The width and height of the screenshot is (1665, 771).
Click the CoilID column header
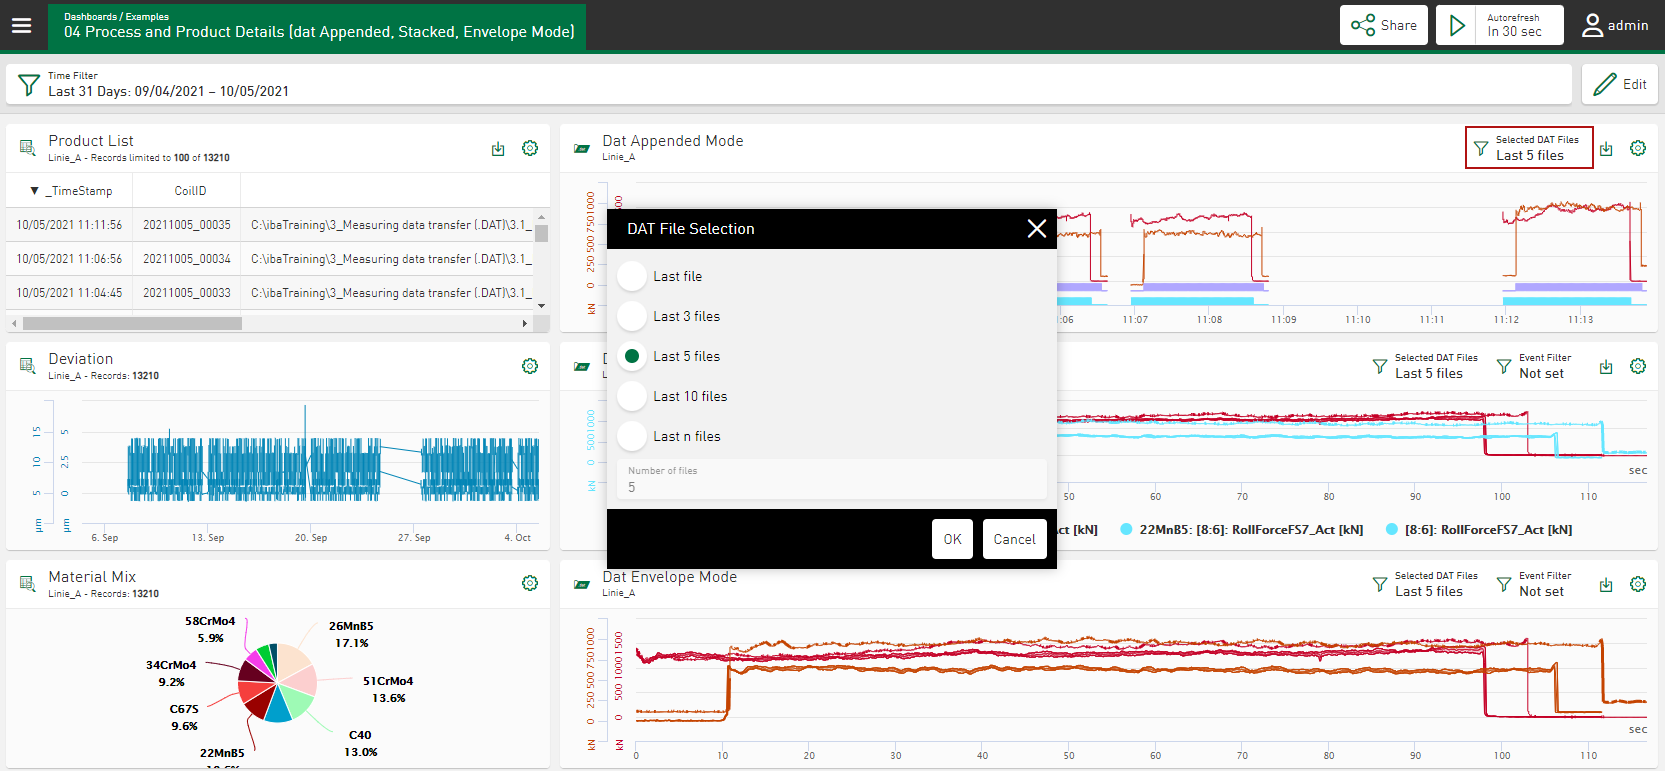tap(190, 191)
